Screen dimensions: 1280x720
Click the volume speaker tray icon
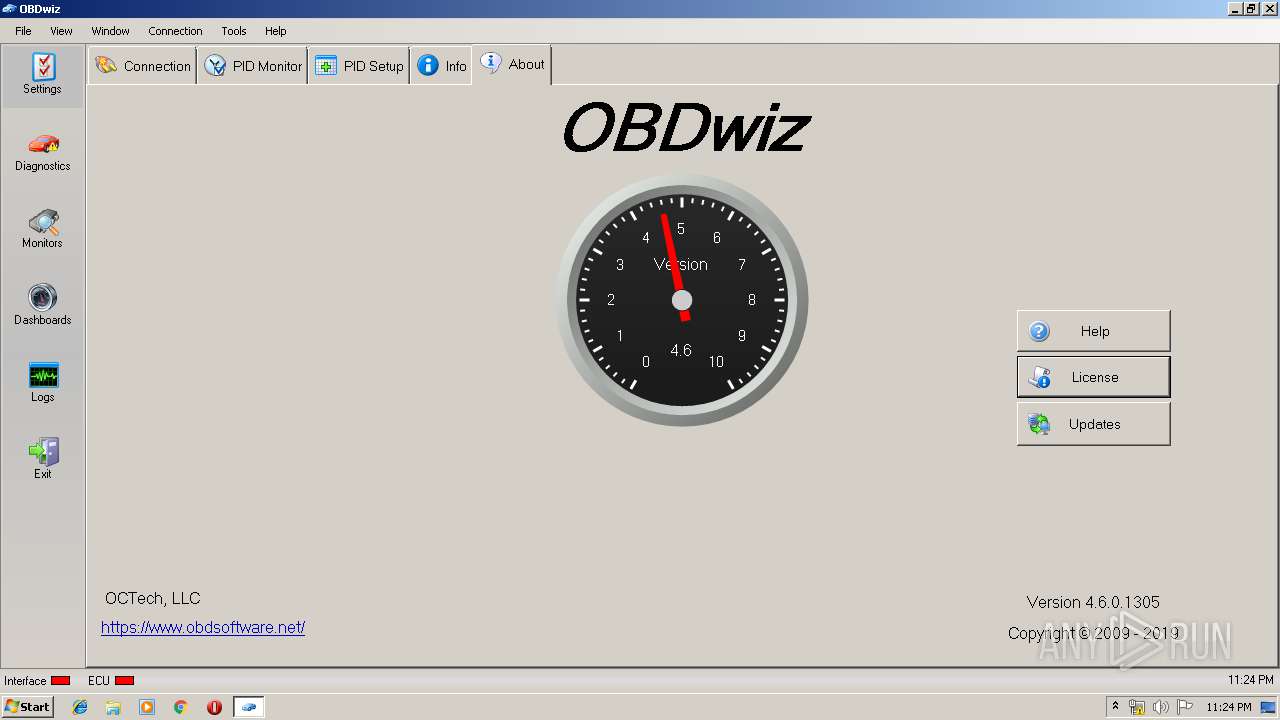1160,707
